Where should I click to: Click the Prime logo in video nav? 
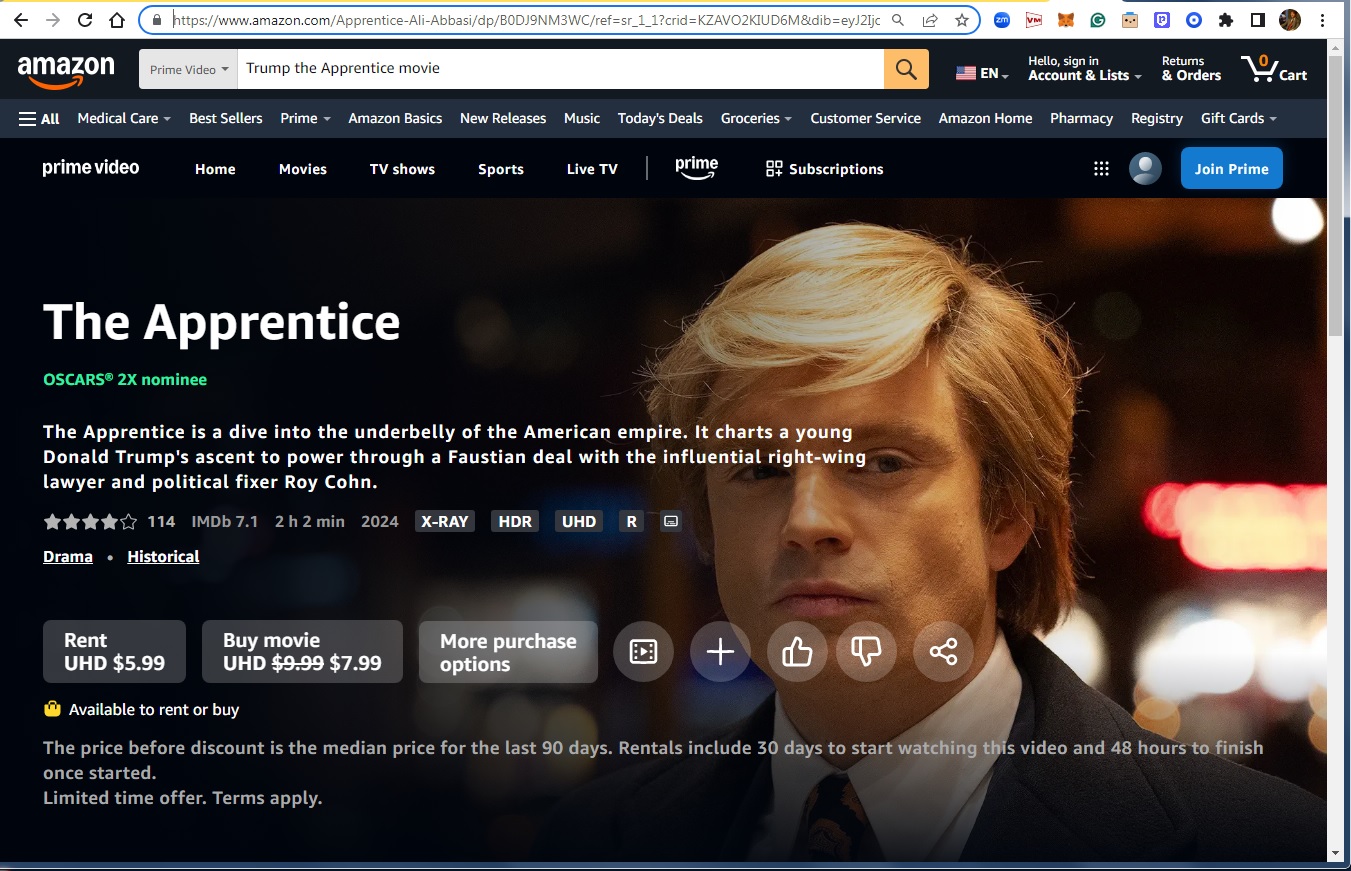pyautogui.click(x=696, y=168)
